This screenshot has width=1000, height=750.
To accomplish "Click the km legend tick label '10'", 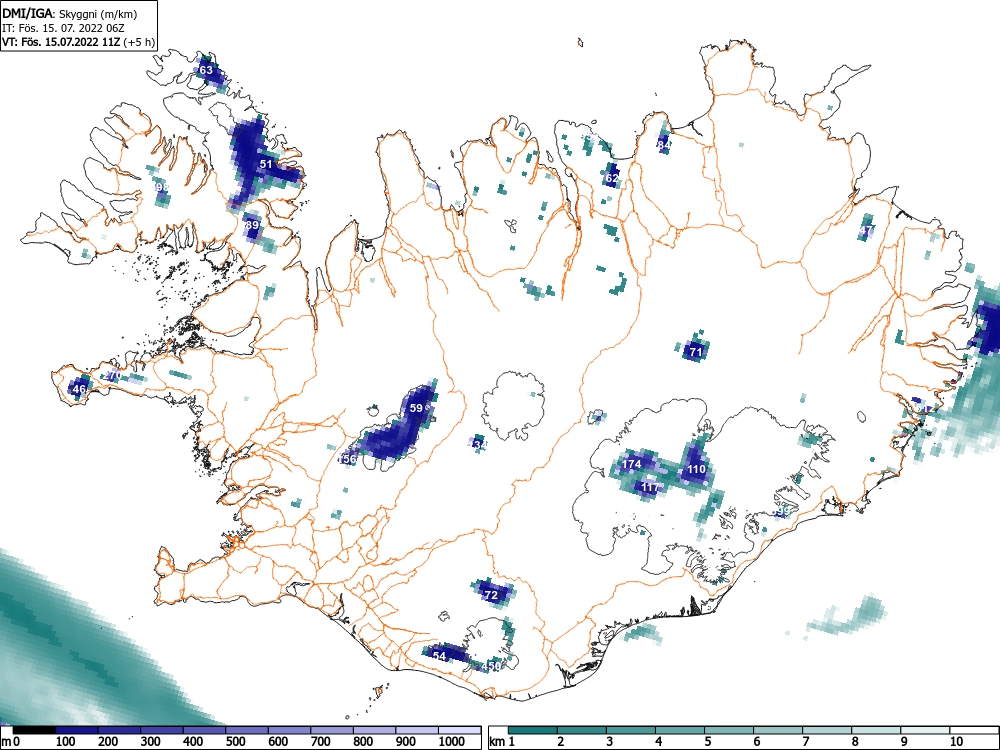I will [x=955, y=742].
